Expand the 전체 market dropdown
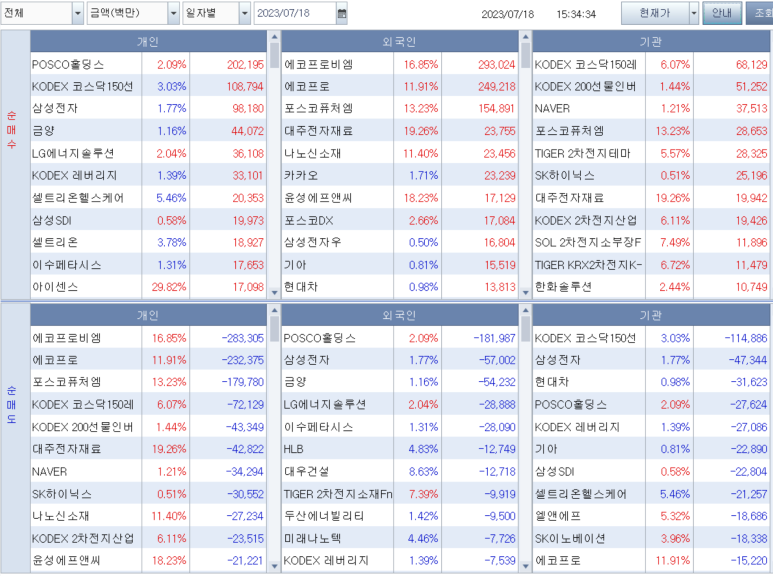This screenshot has width=773, height=576. pyautogui.click(x=77, y=13)
